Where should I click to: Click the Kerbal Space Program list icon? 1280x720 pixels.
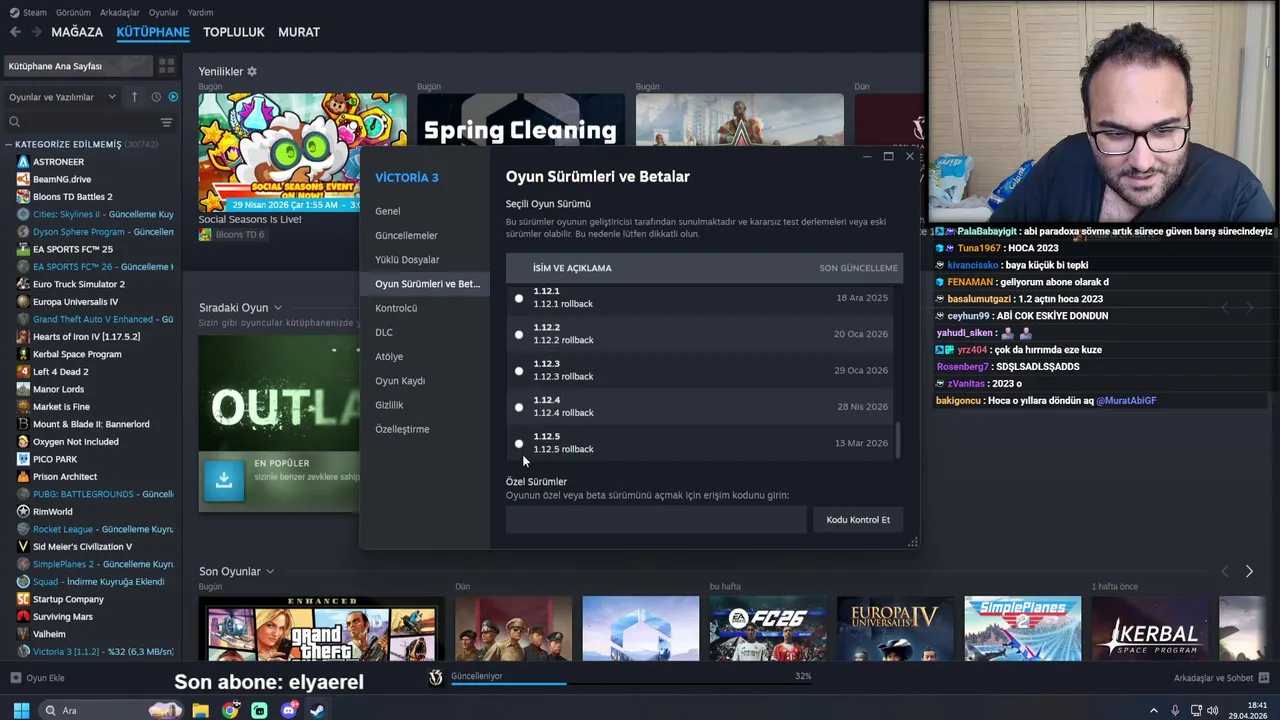pyautogui.click(x=23, y=354)
